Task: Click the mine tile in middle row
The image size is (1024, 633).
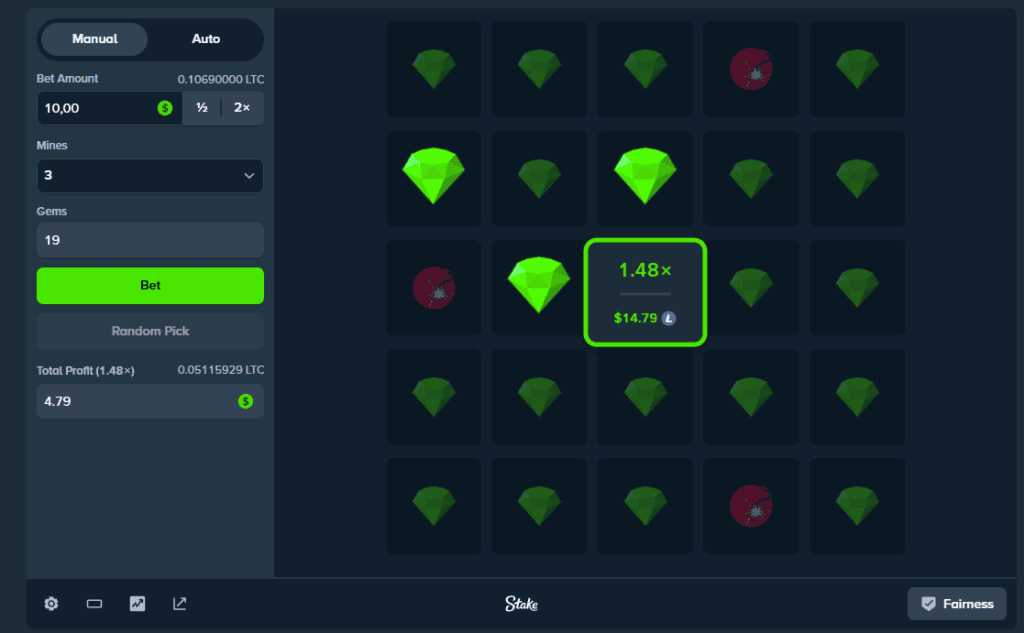Action: [x=434, y=288]
